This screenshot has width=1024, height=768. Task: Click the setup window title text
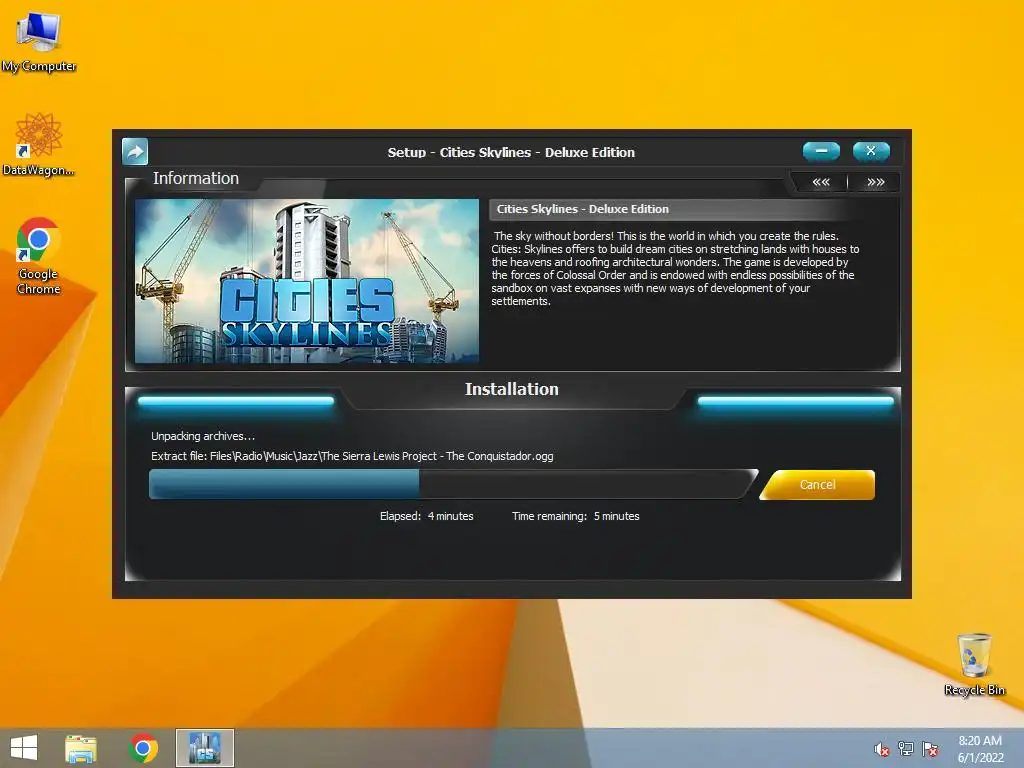pyautogui.click(x=511, y=152)
